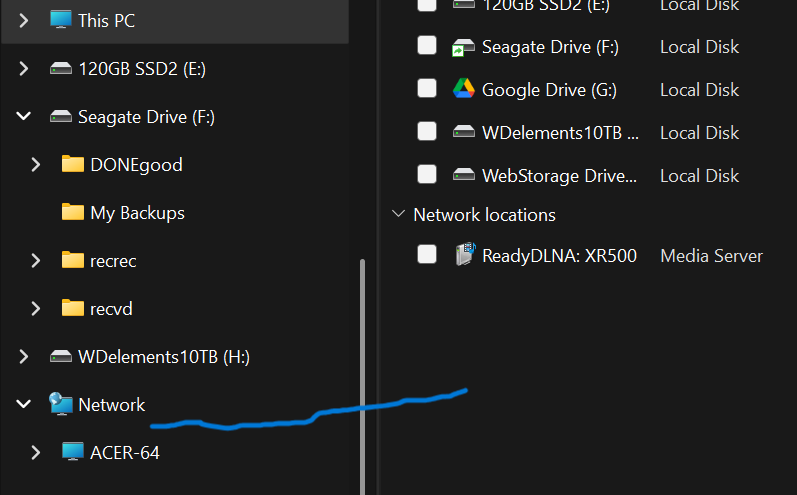This screenshot has width=797, height=495.
Task: Click the recrec folder icon
Action: point(73,260)
